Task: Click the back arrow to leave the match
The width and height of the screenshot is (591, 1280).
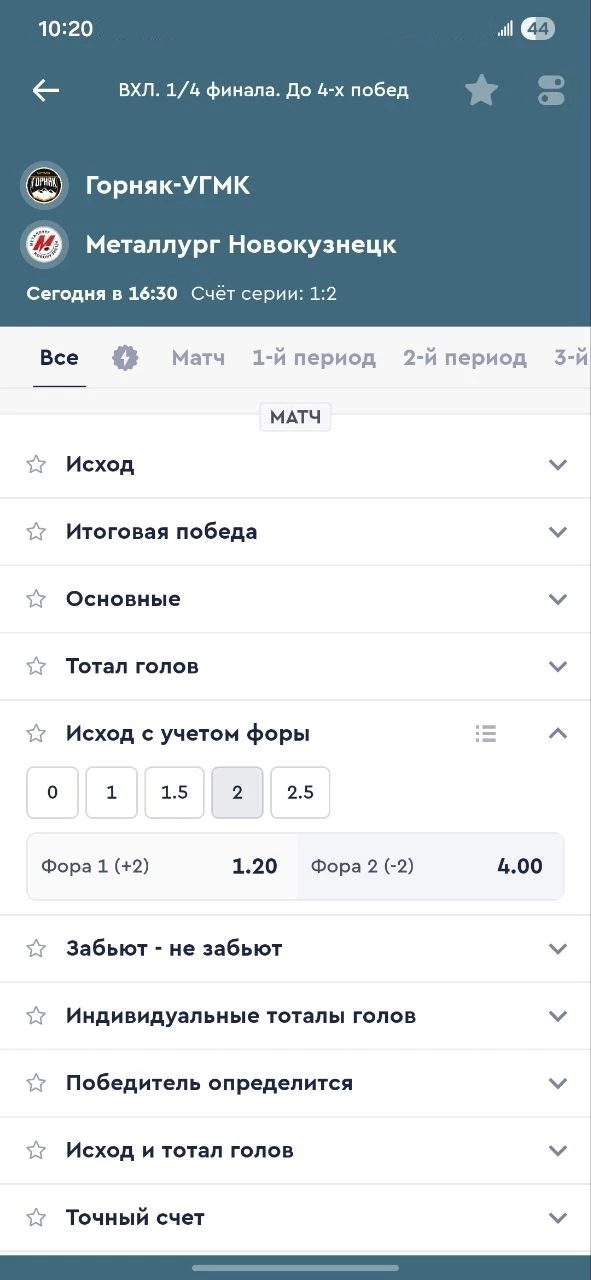Action: coord(45,90)
